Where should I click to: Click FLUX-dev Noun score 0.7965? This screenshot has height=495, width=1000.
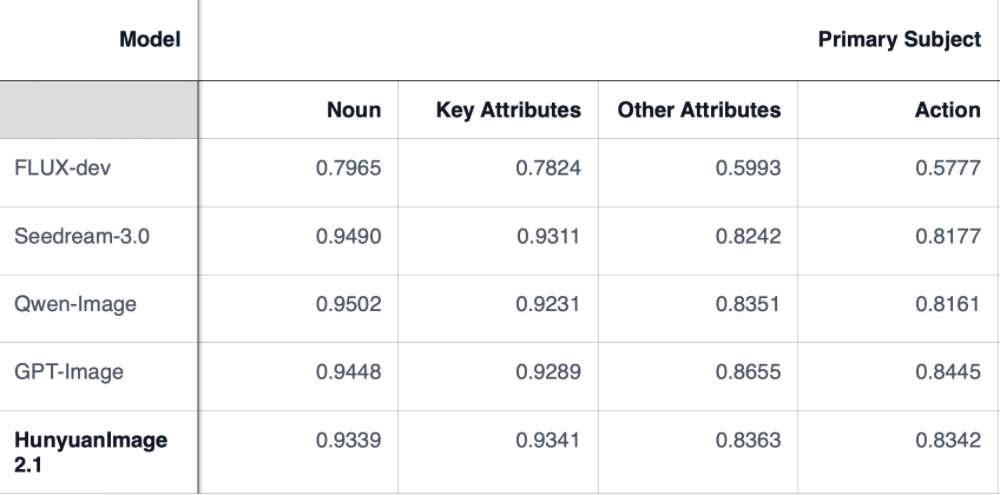pos(348,168)
